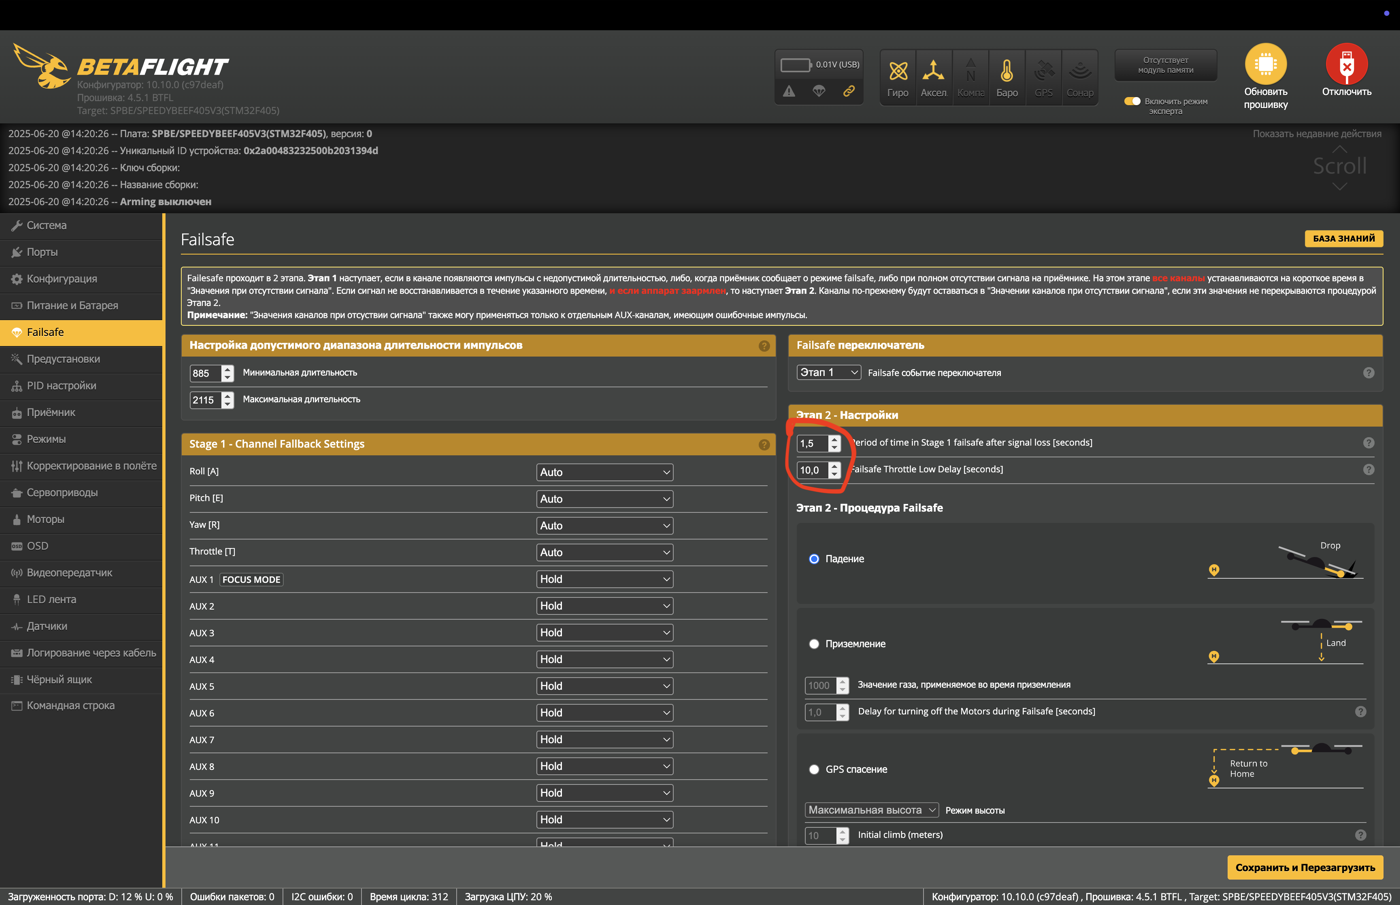Click the Stage 1 period field 1,5
1400x905 pixels.
tap(818, 443)
